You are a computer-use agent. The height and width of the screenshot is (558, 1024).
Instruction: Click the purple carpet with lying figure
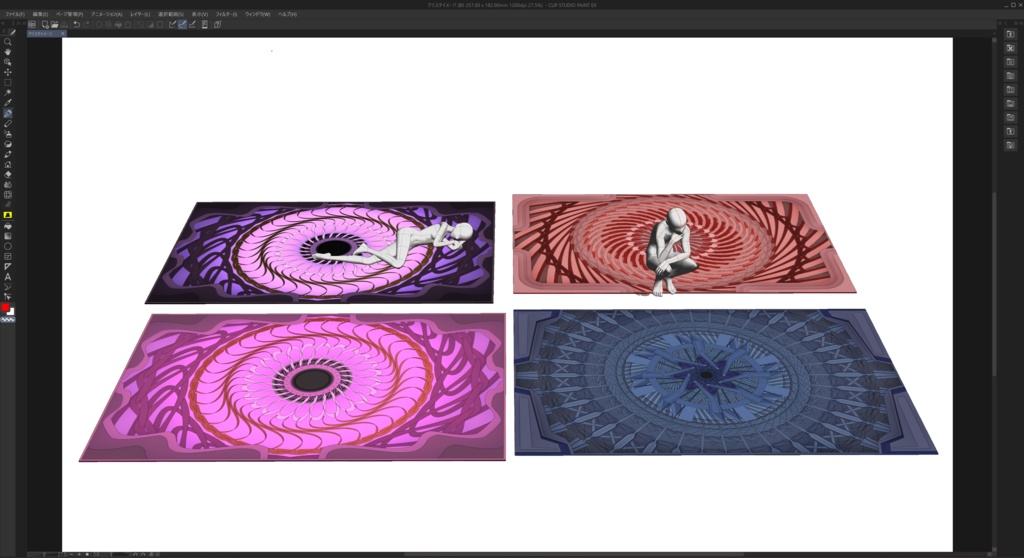[x=320, y=252]
